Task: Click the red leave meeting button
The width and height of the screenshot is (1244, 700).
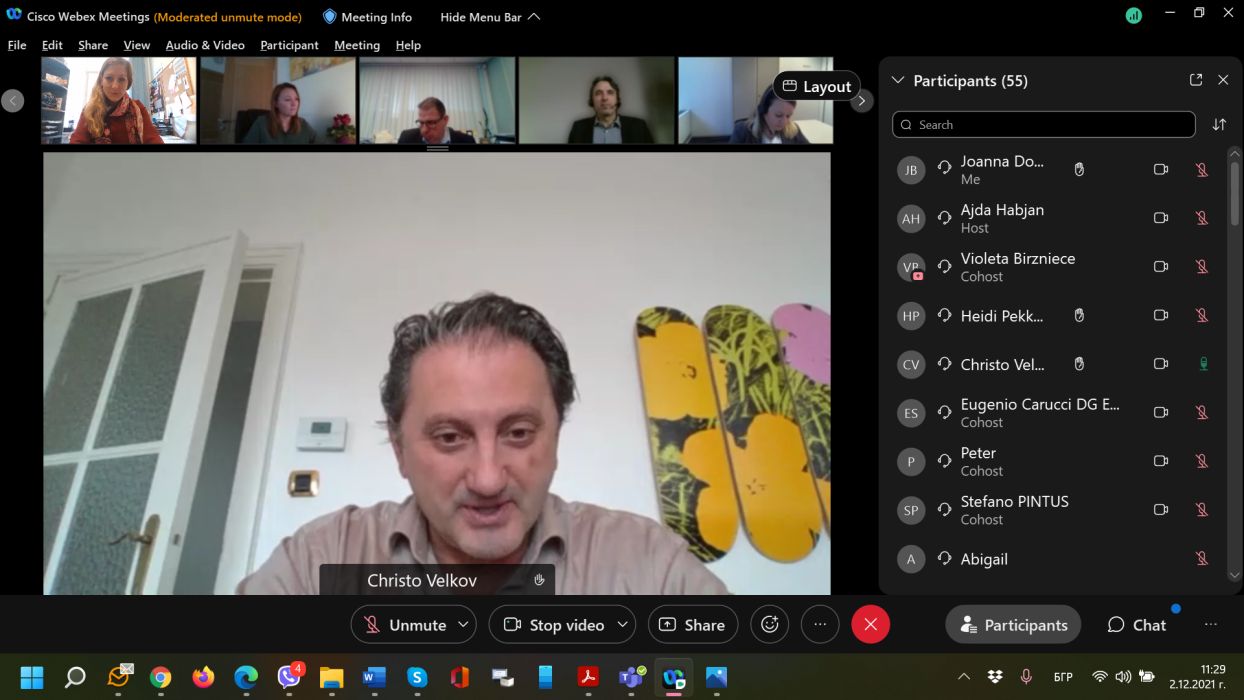Action: click(870, 624)
